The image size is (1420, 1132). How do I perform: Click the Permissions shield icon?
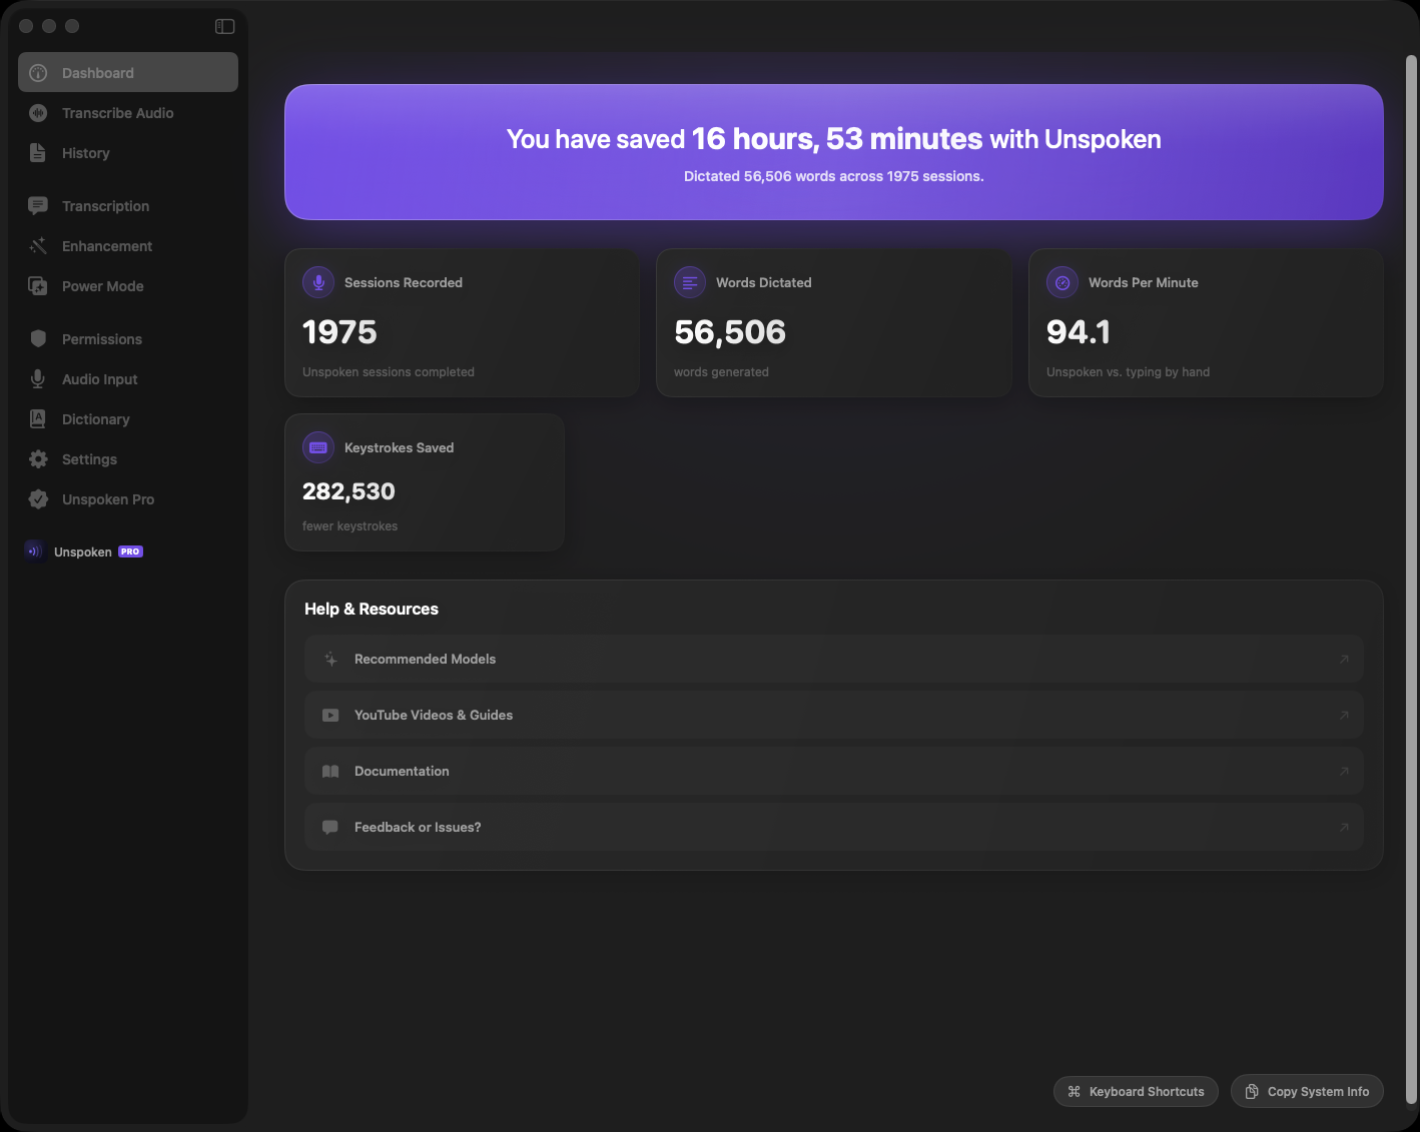click(38, 339)
